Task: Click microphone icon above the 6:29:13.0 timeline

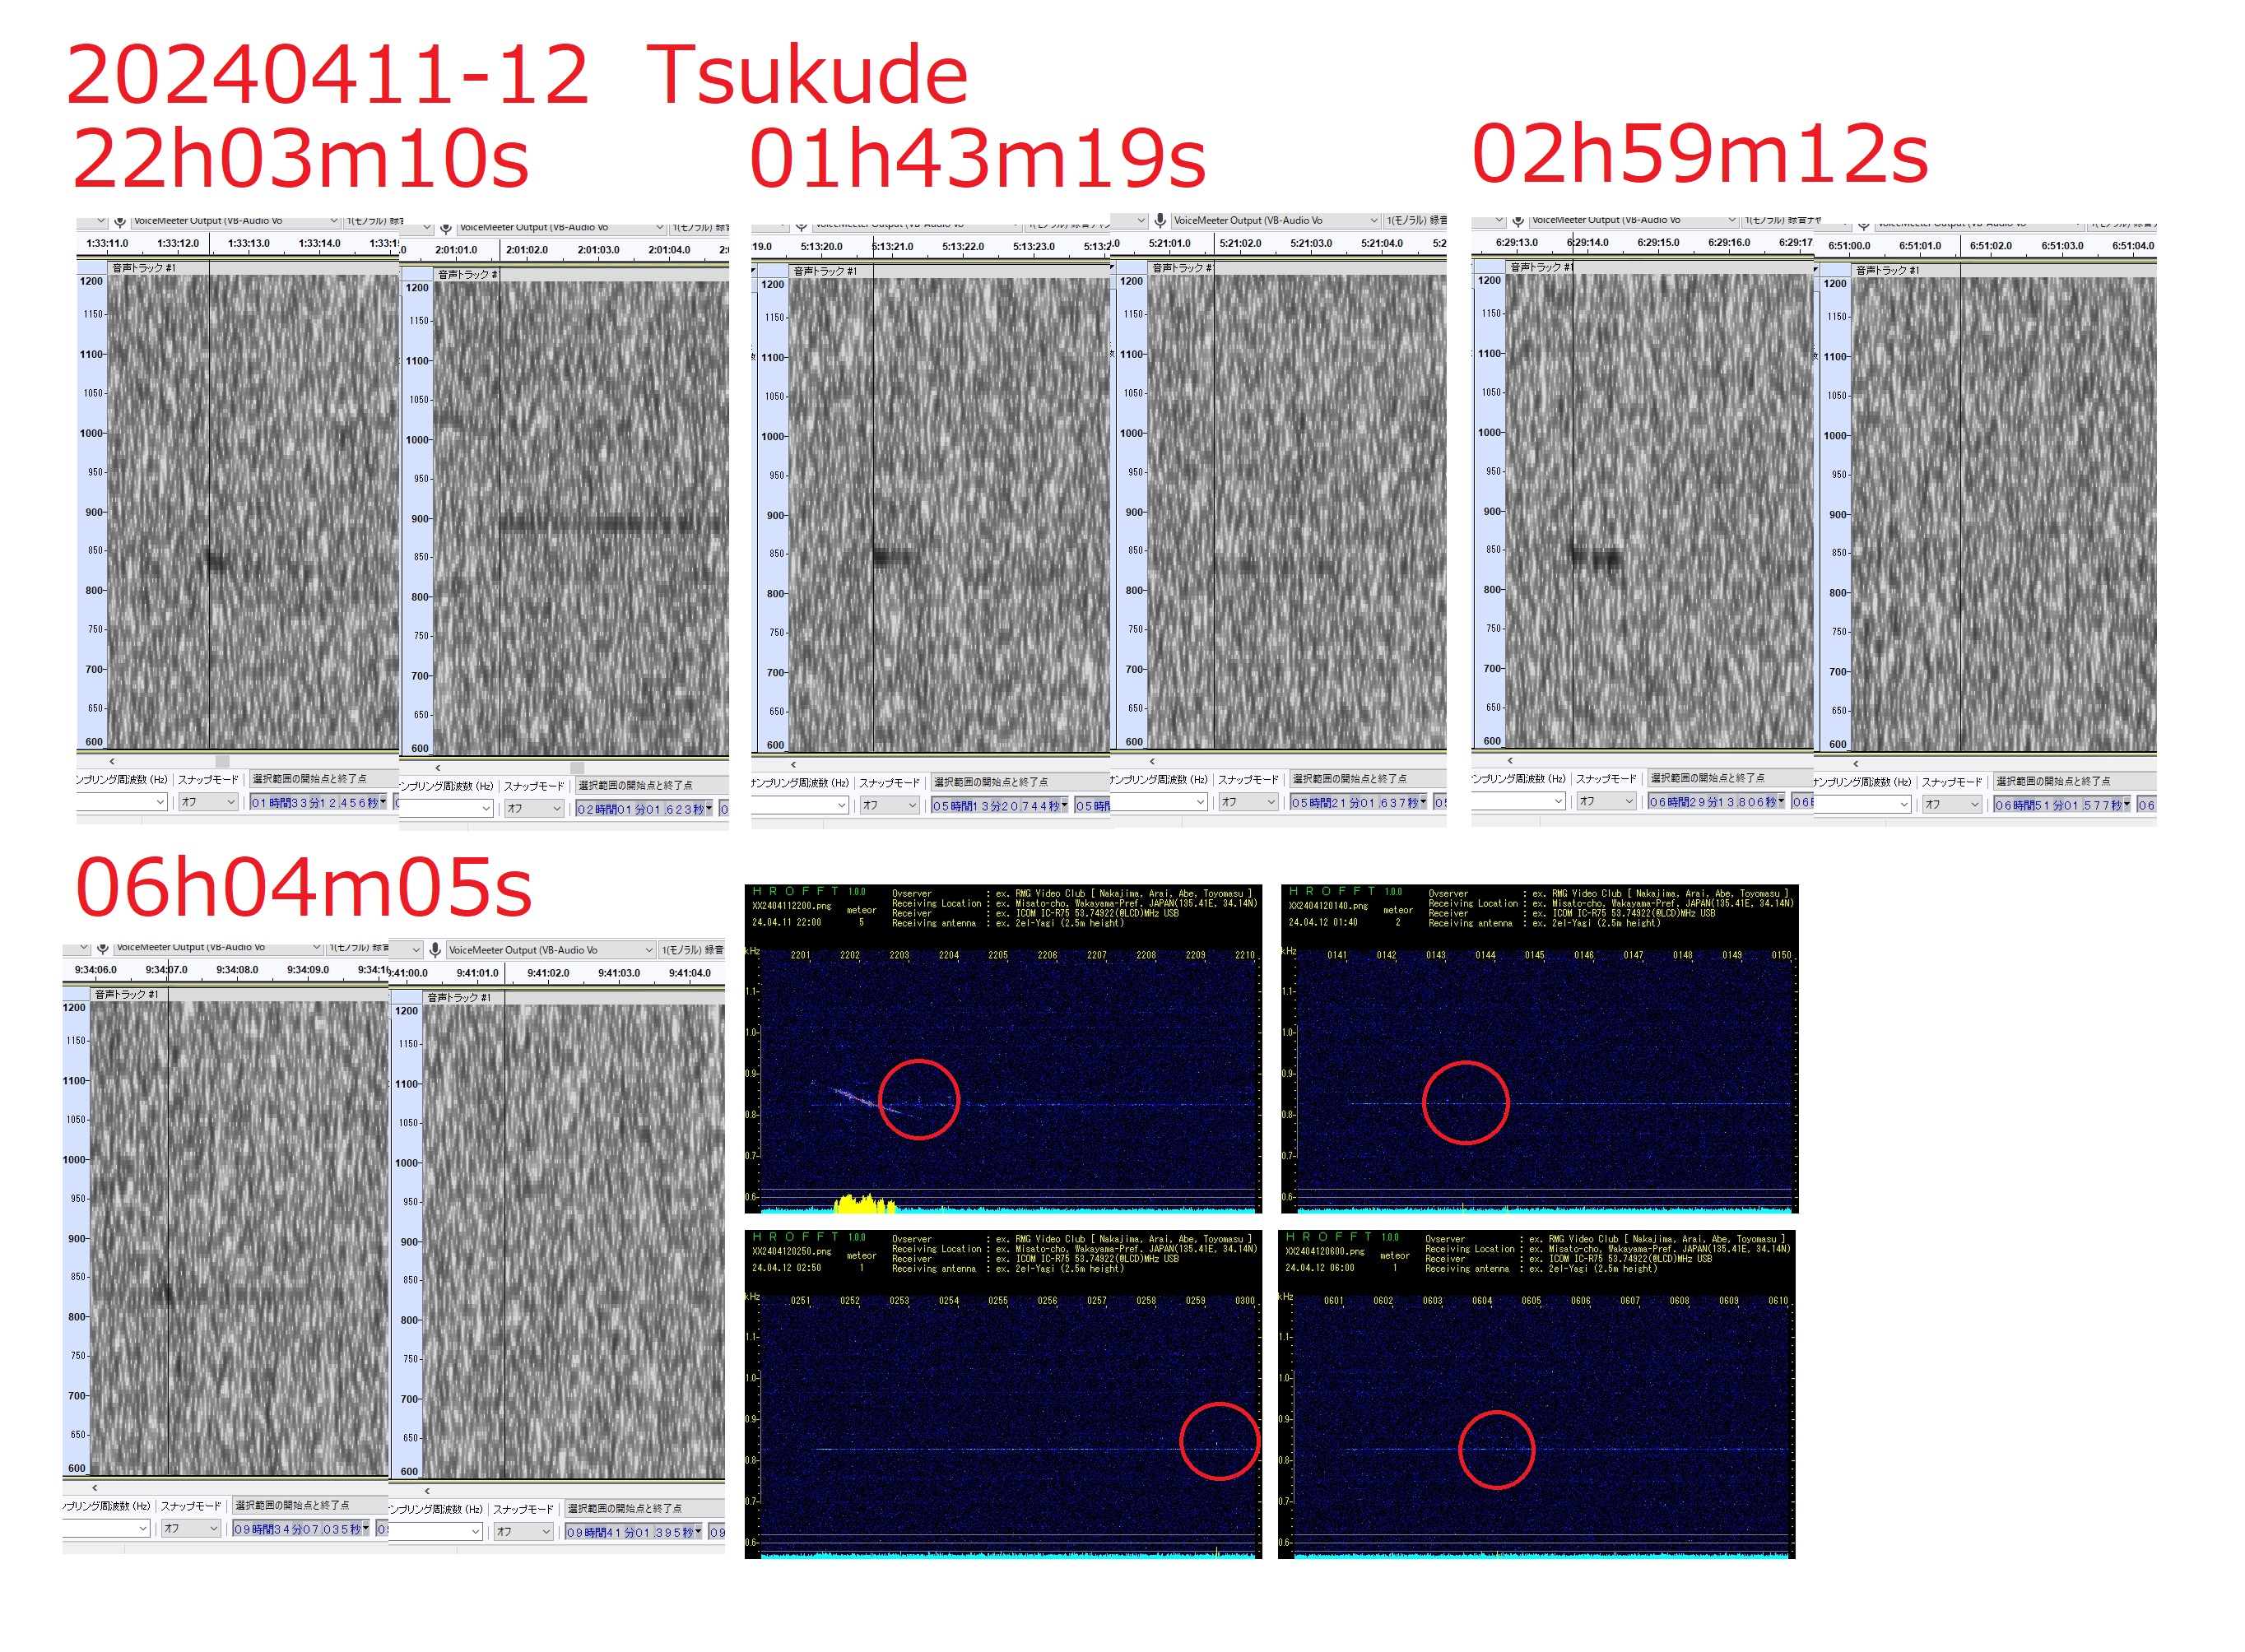Action: [1518, 221]
